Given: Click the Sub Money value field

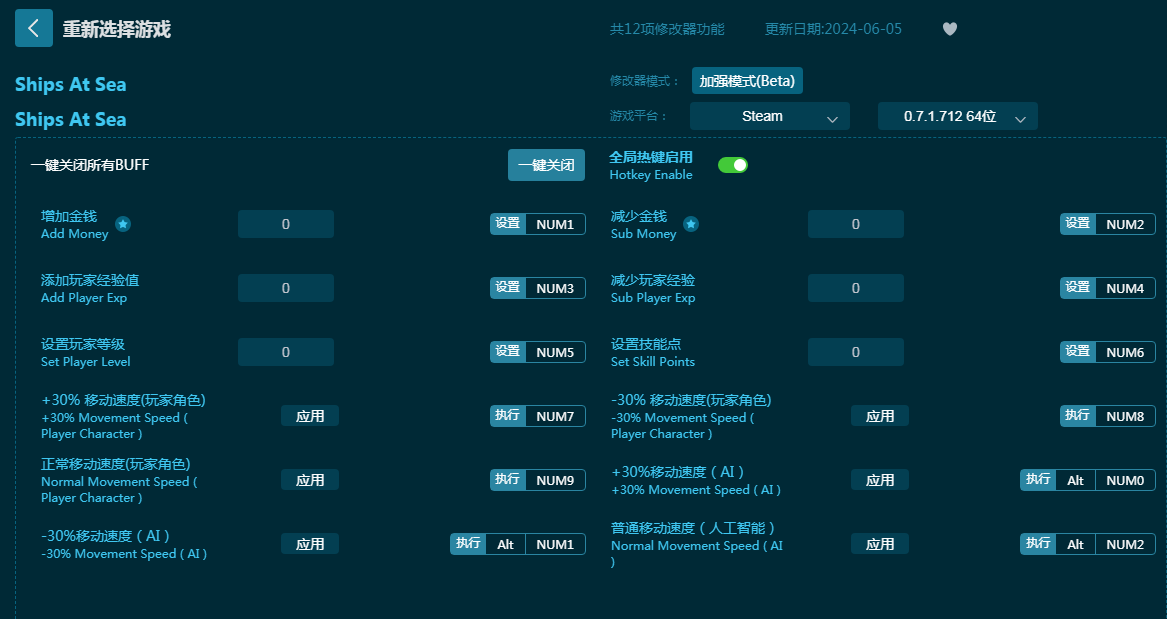Looking at the screenshot, I should pyautogui.click(x=856, y=224).
